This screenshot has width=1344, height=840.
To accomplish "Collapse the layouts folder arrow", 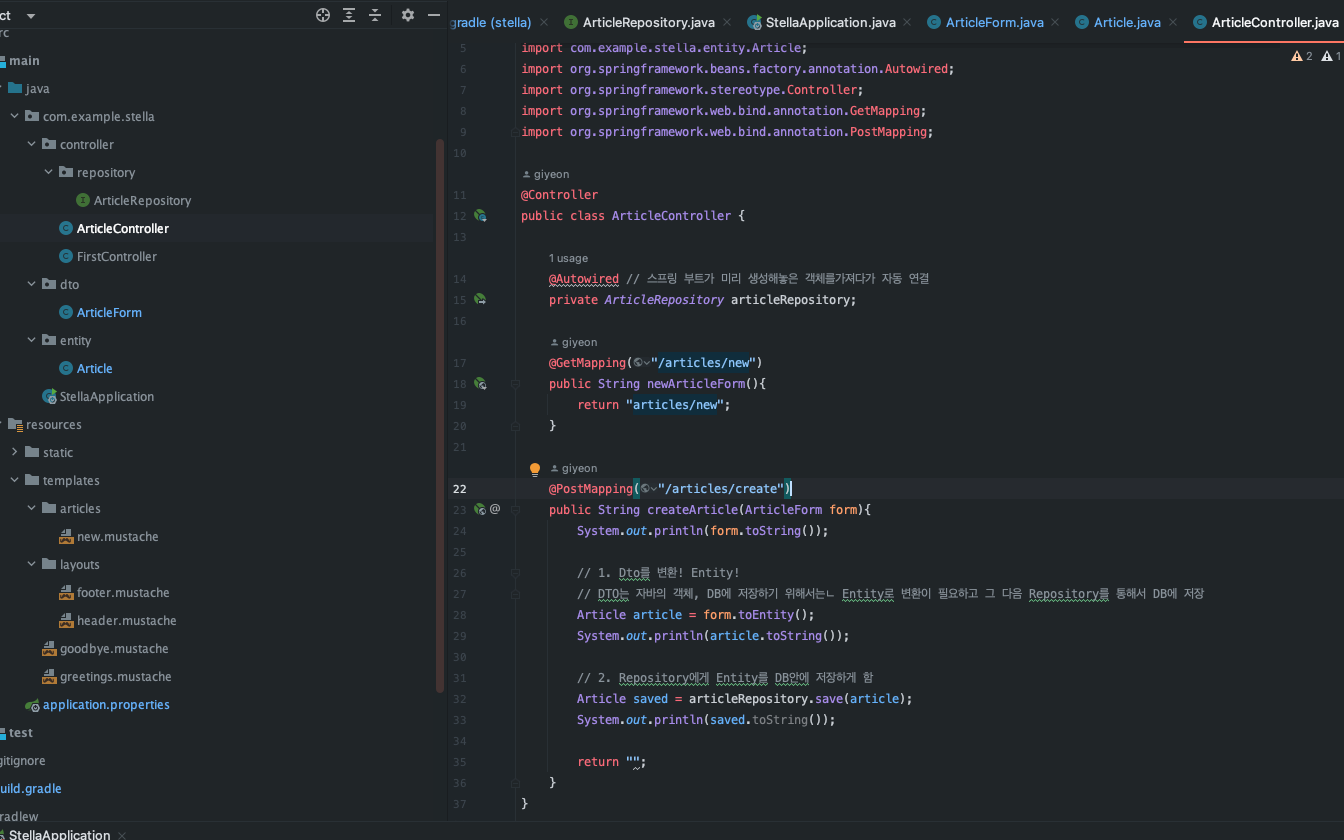I will click(32, 564).
